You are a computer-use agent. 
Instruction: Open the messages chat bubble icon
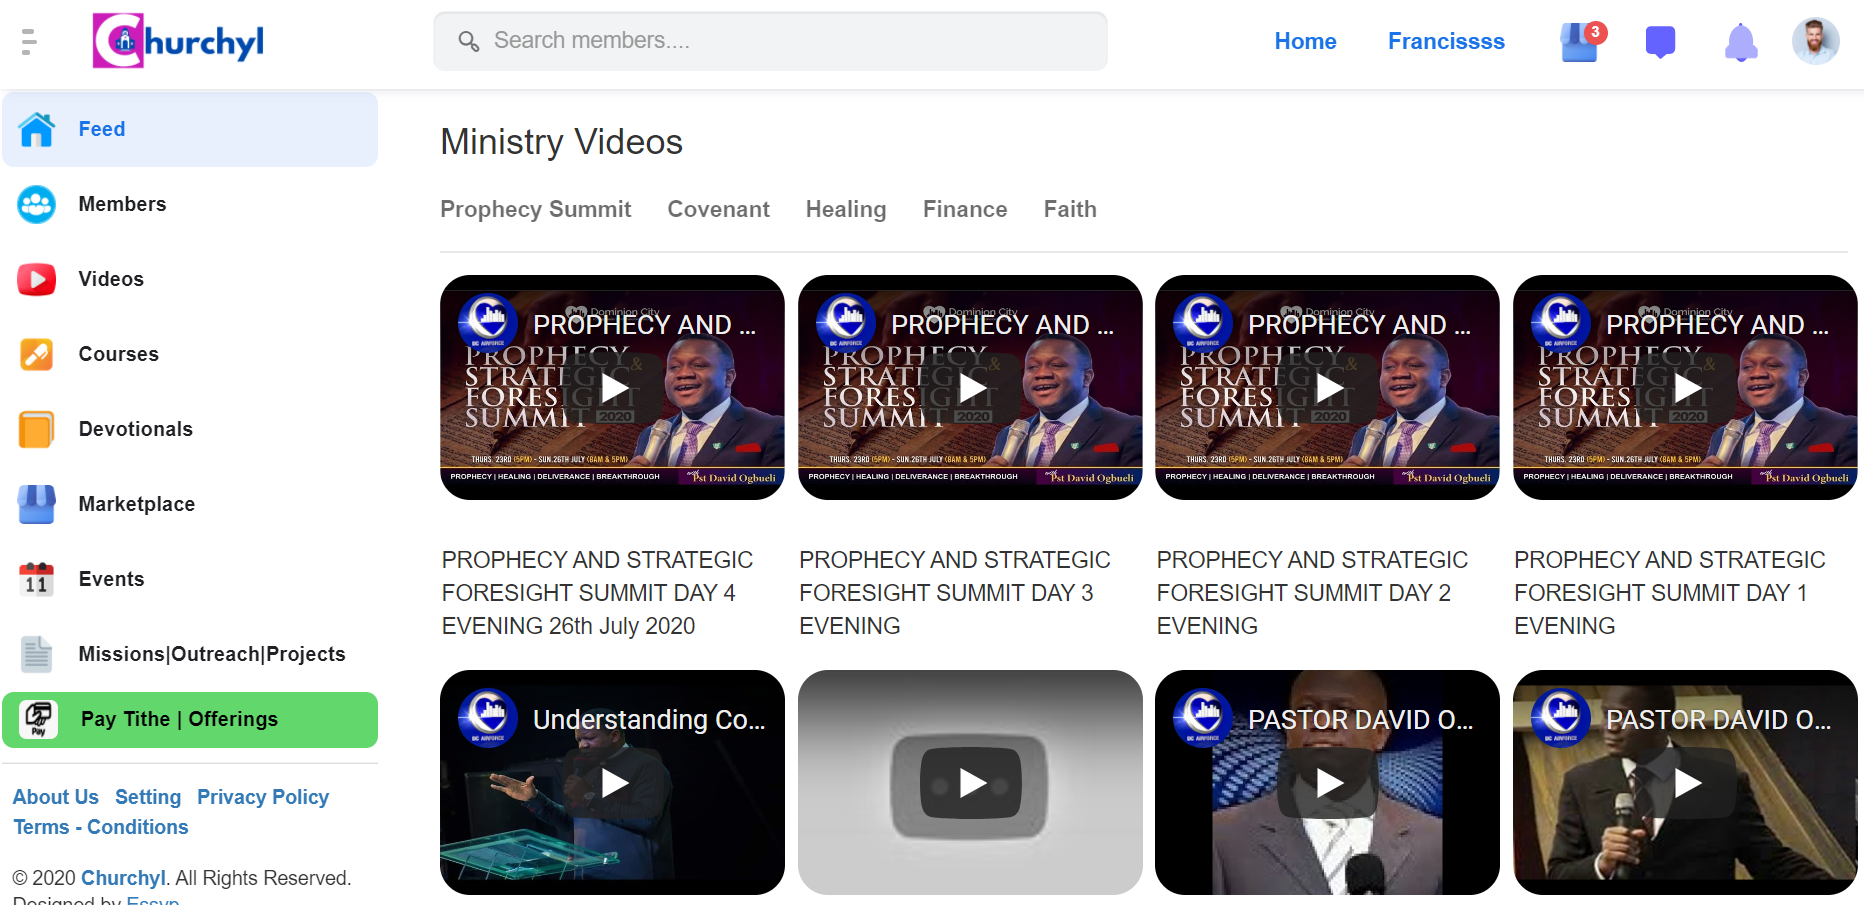pos(1660,42)
